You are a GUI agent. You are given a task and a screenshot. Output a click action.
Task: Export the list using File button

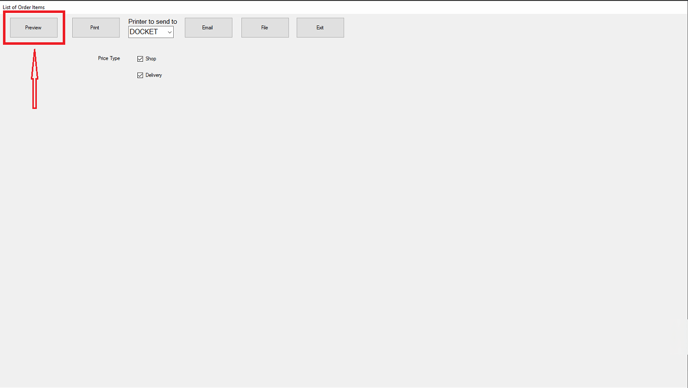(265, 28)
